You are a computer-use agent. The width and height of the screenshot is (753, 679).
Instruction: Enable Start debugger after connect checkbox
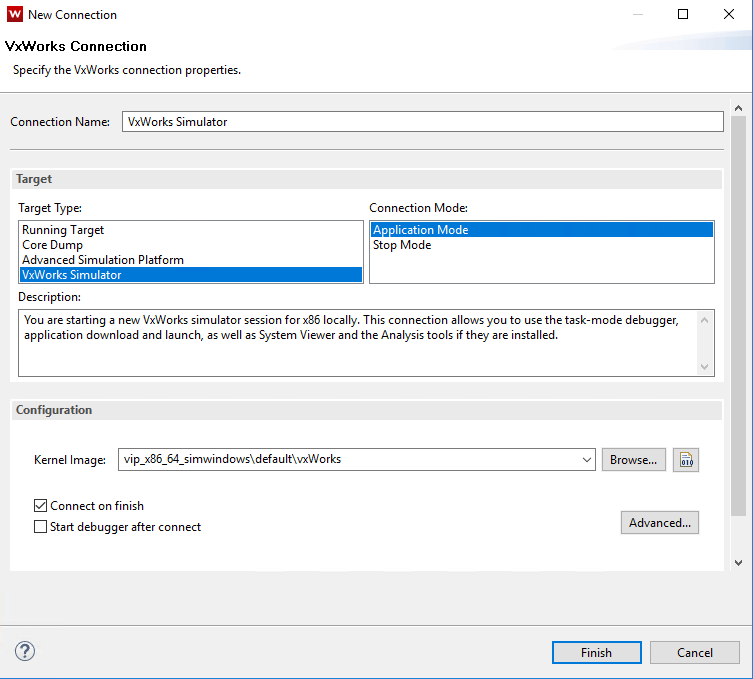coord(40,527)
